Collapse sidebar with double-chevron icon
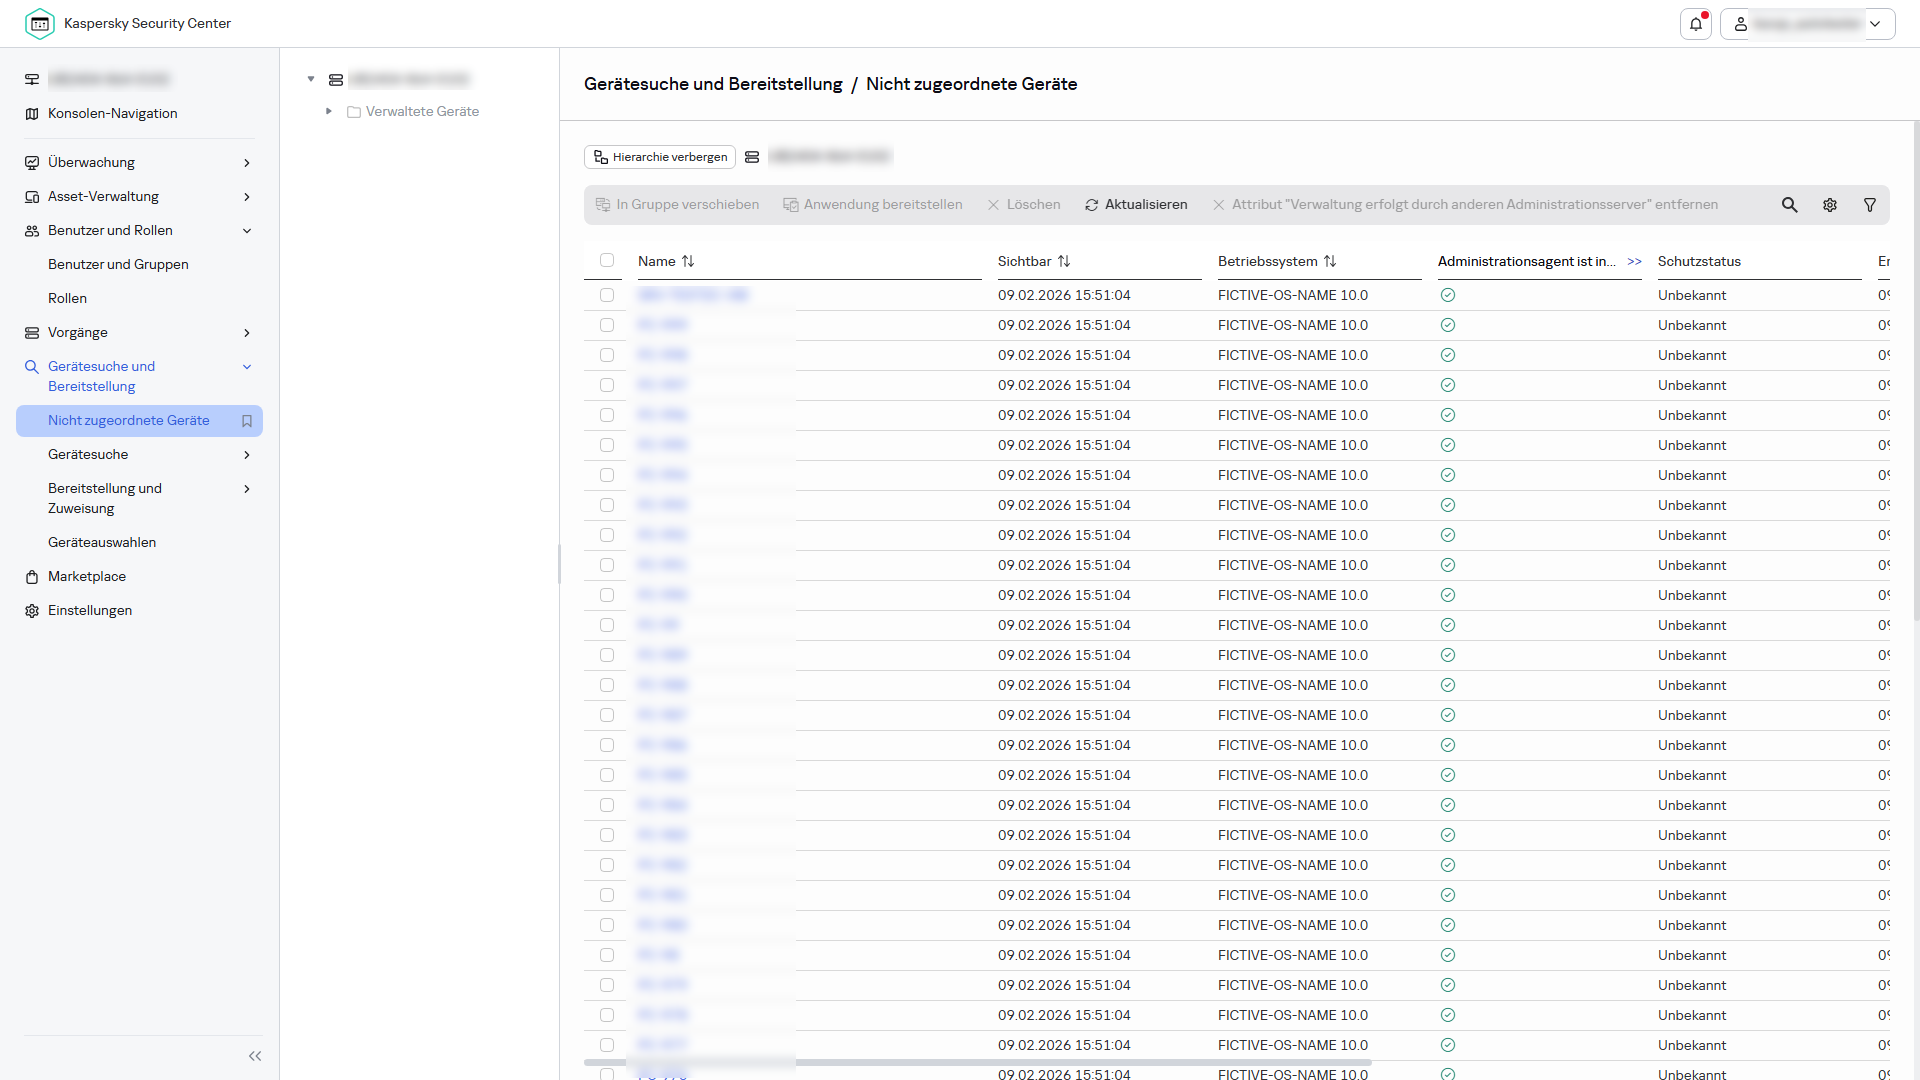Screen dimensions: 1920x1080 (x=255, y=1056)
